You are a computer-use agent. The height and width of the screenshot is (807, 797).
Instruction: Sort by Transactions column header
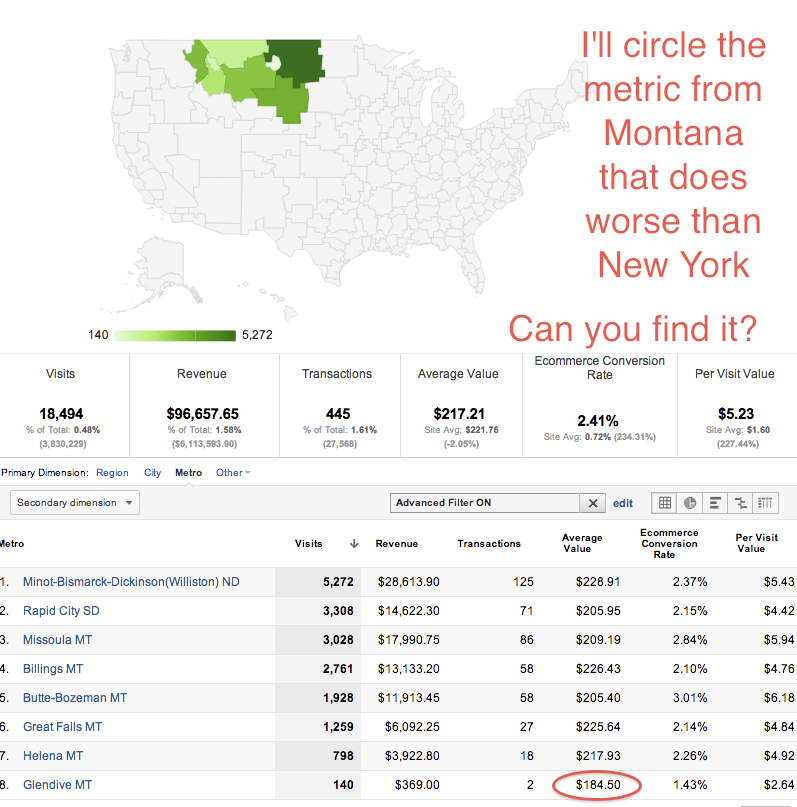[489, 543]
